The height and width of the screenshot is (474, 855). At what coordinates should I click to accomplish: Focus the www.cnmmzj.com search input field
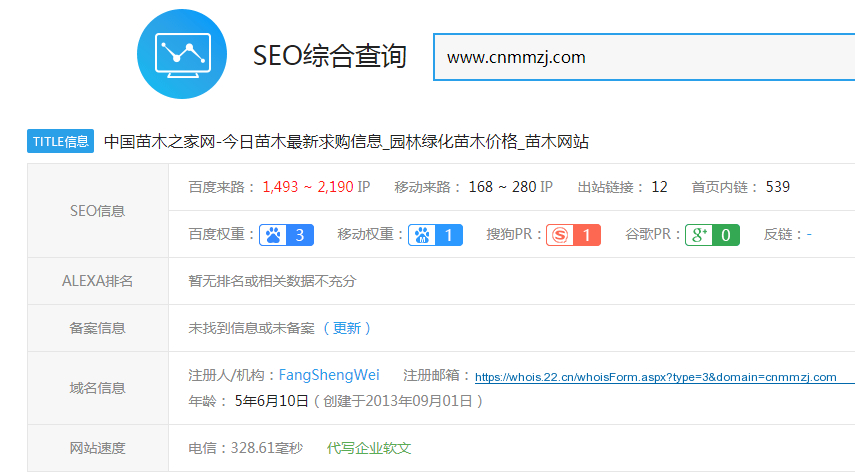tap(644, 57)
